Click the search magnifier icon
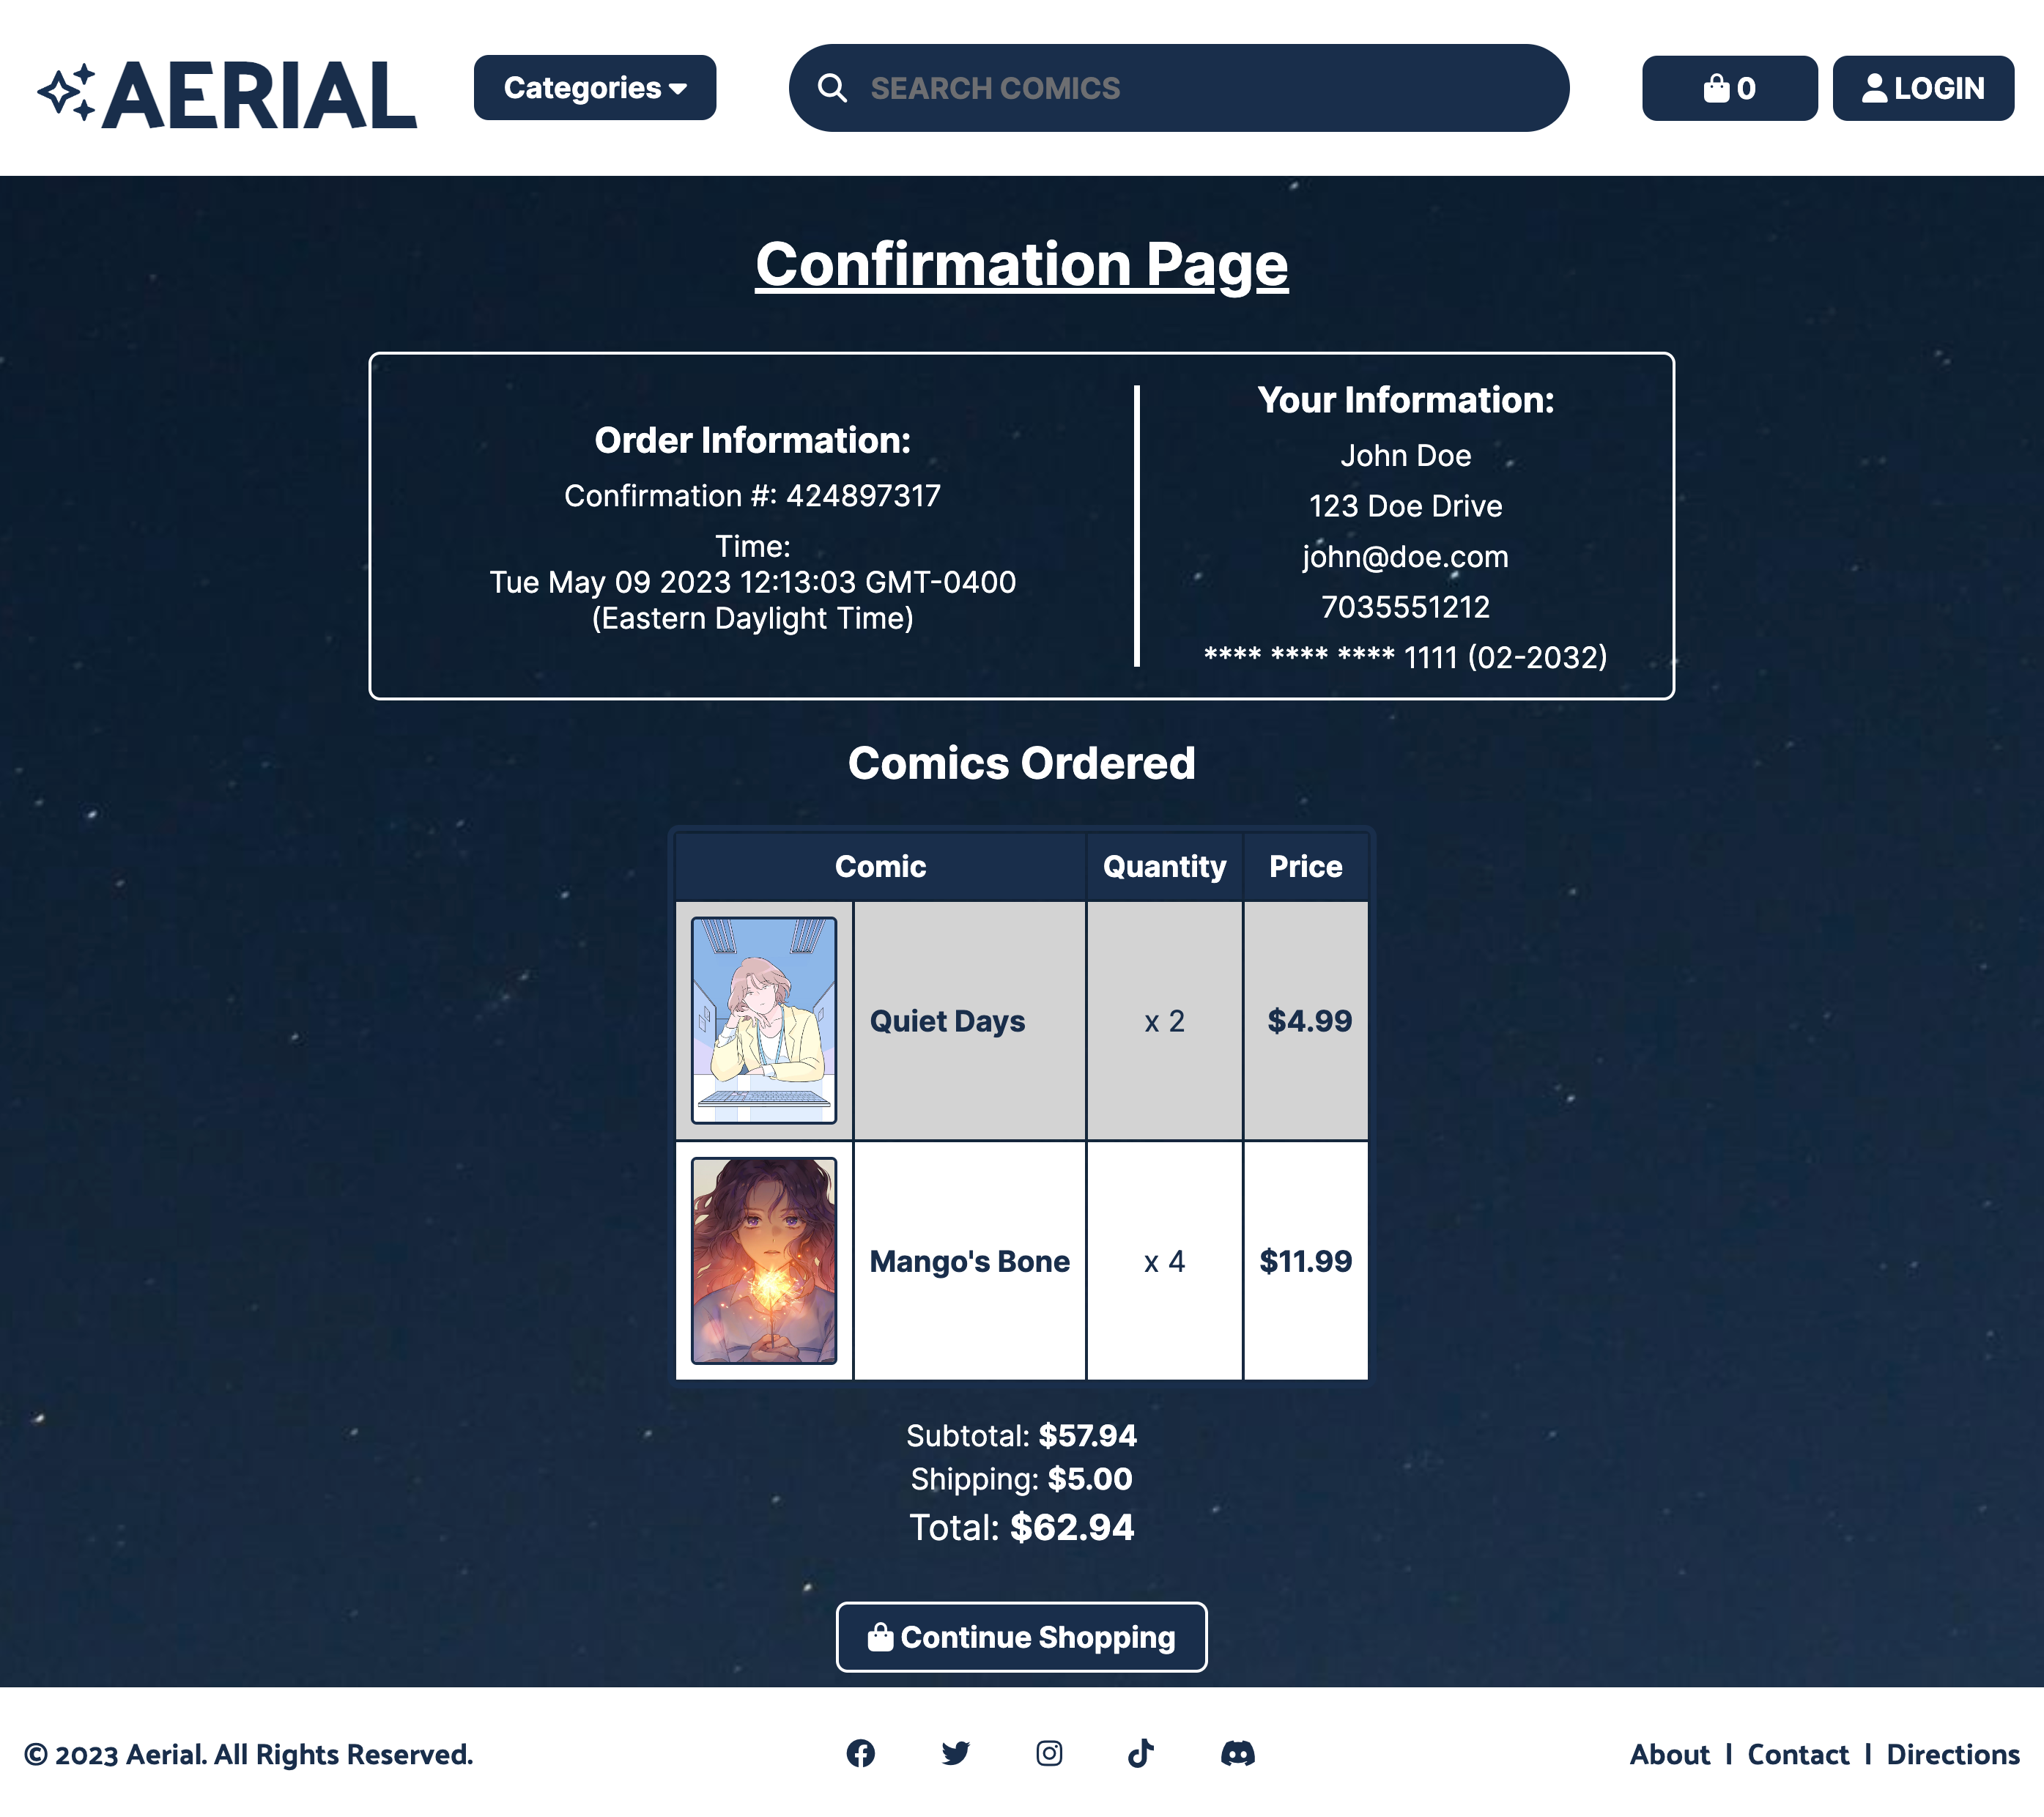 click(x=832, y=88)
